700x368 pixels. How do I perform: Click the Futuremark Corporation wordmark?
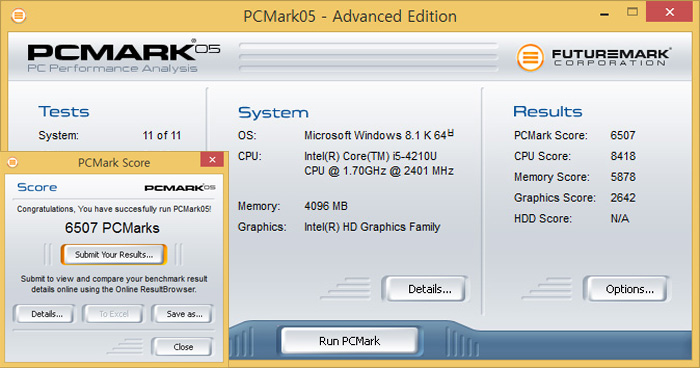point(611,57)
